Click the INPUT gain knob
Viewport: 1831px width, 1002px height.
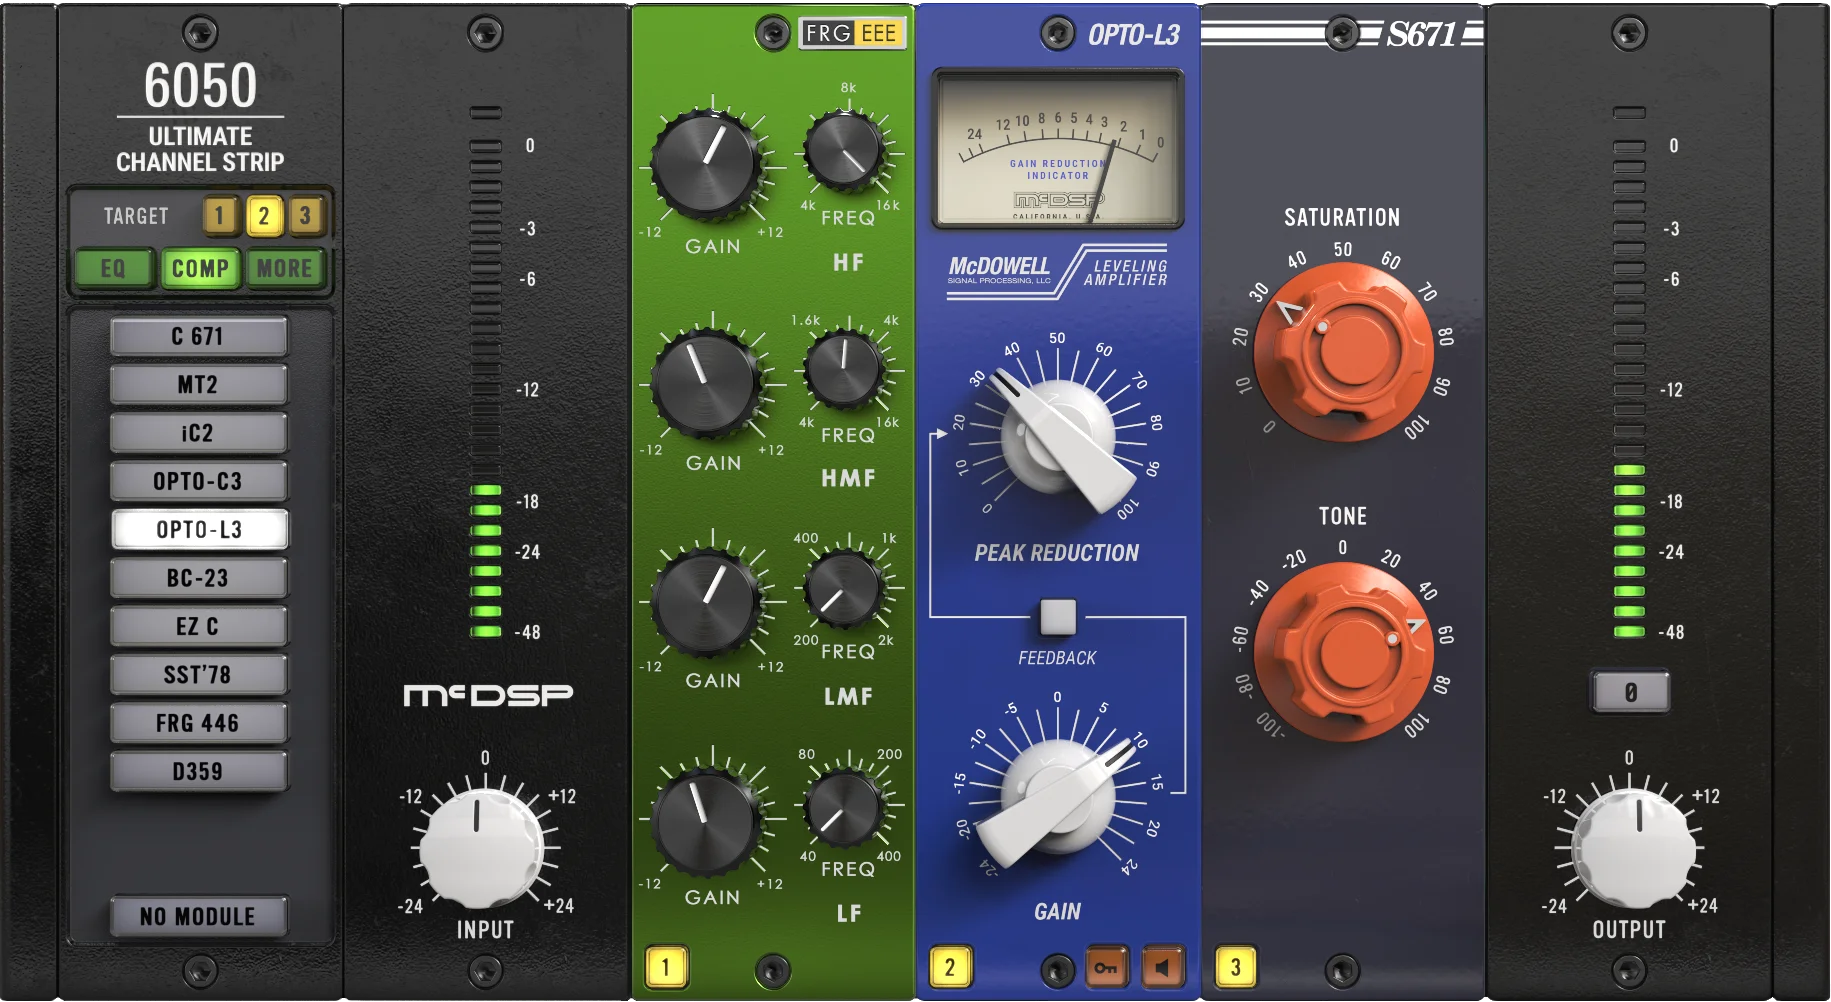coord(482,847)
